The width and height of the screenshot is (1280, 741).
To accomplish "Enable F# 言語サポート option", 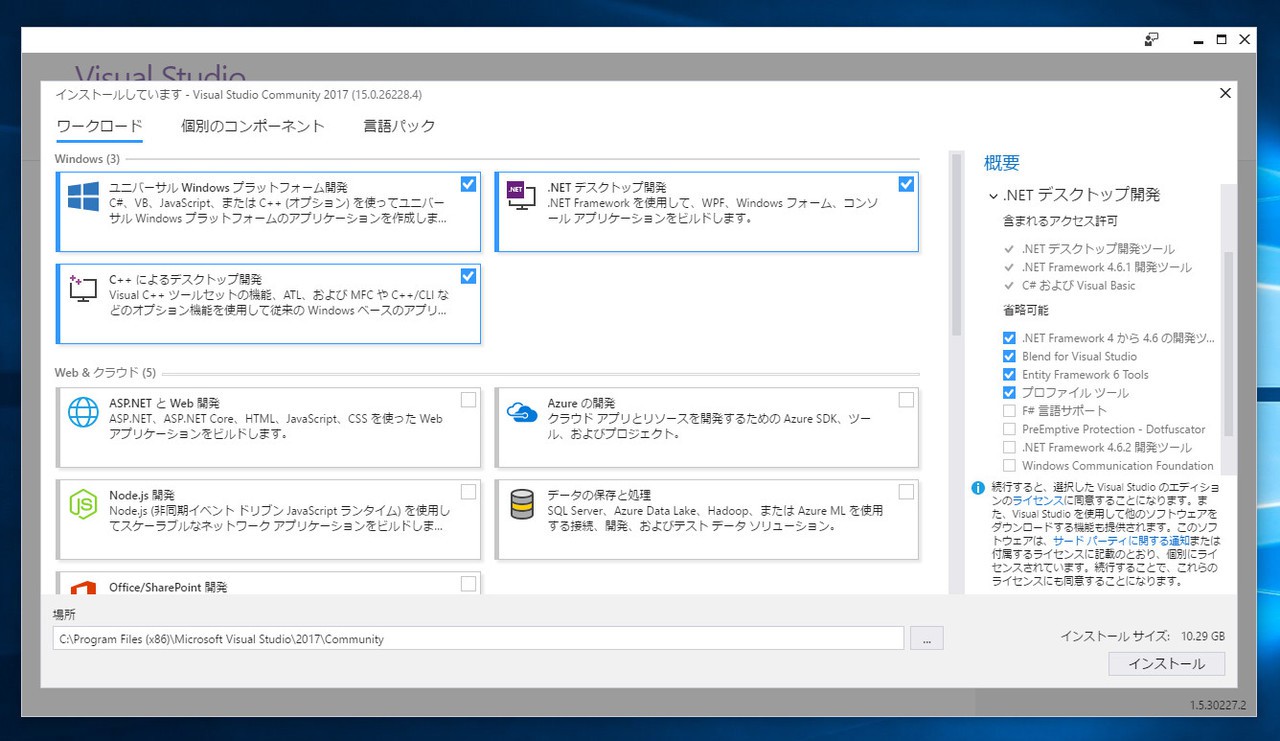I will [1009, 411].
